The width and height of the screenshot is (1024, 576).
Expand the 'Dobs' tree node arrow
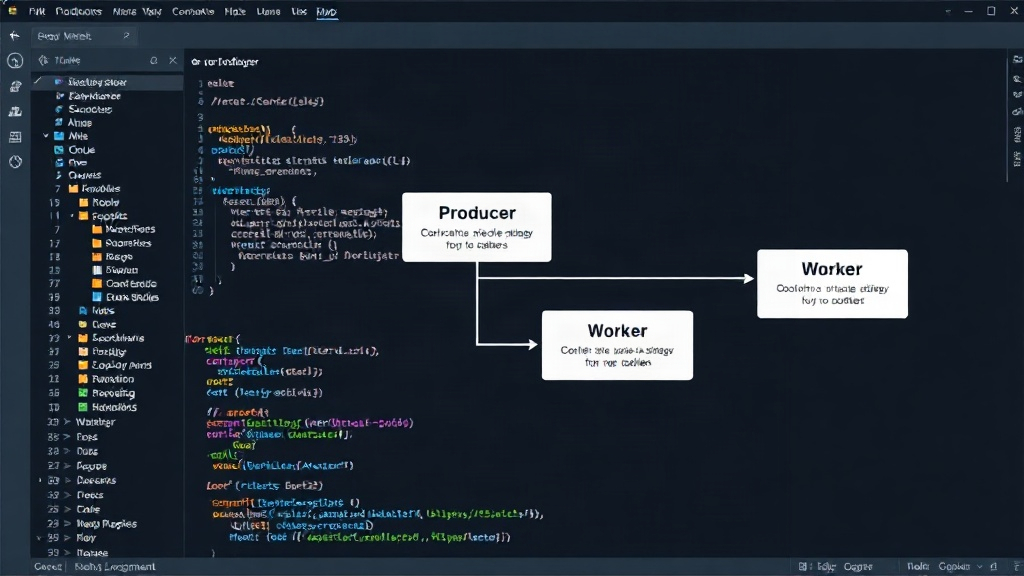tap(67, 451)
